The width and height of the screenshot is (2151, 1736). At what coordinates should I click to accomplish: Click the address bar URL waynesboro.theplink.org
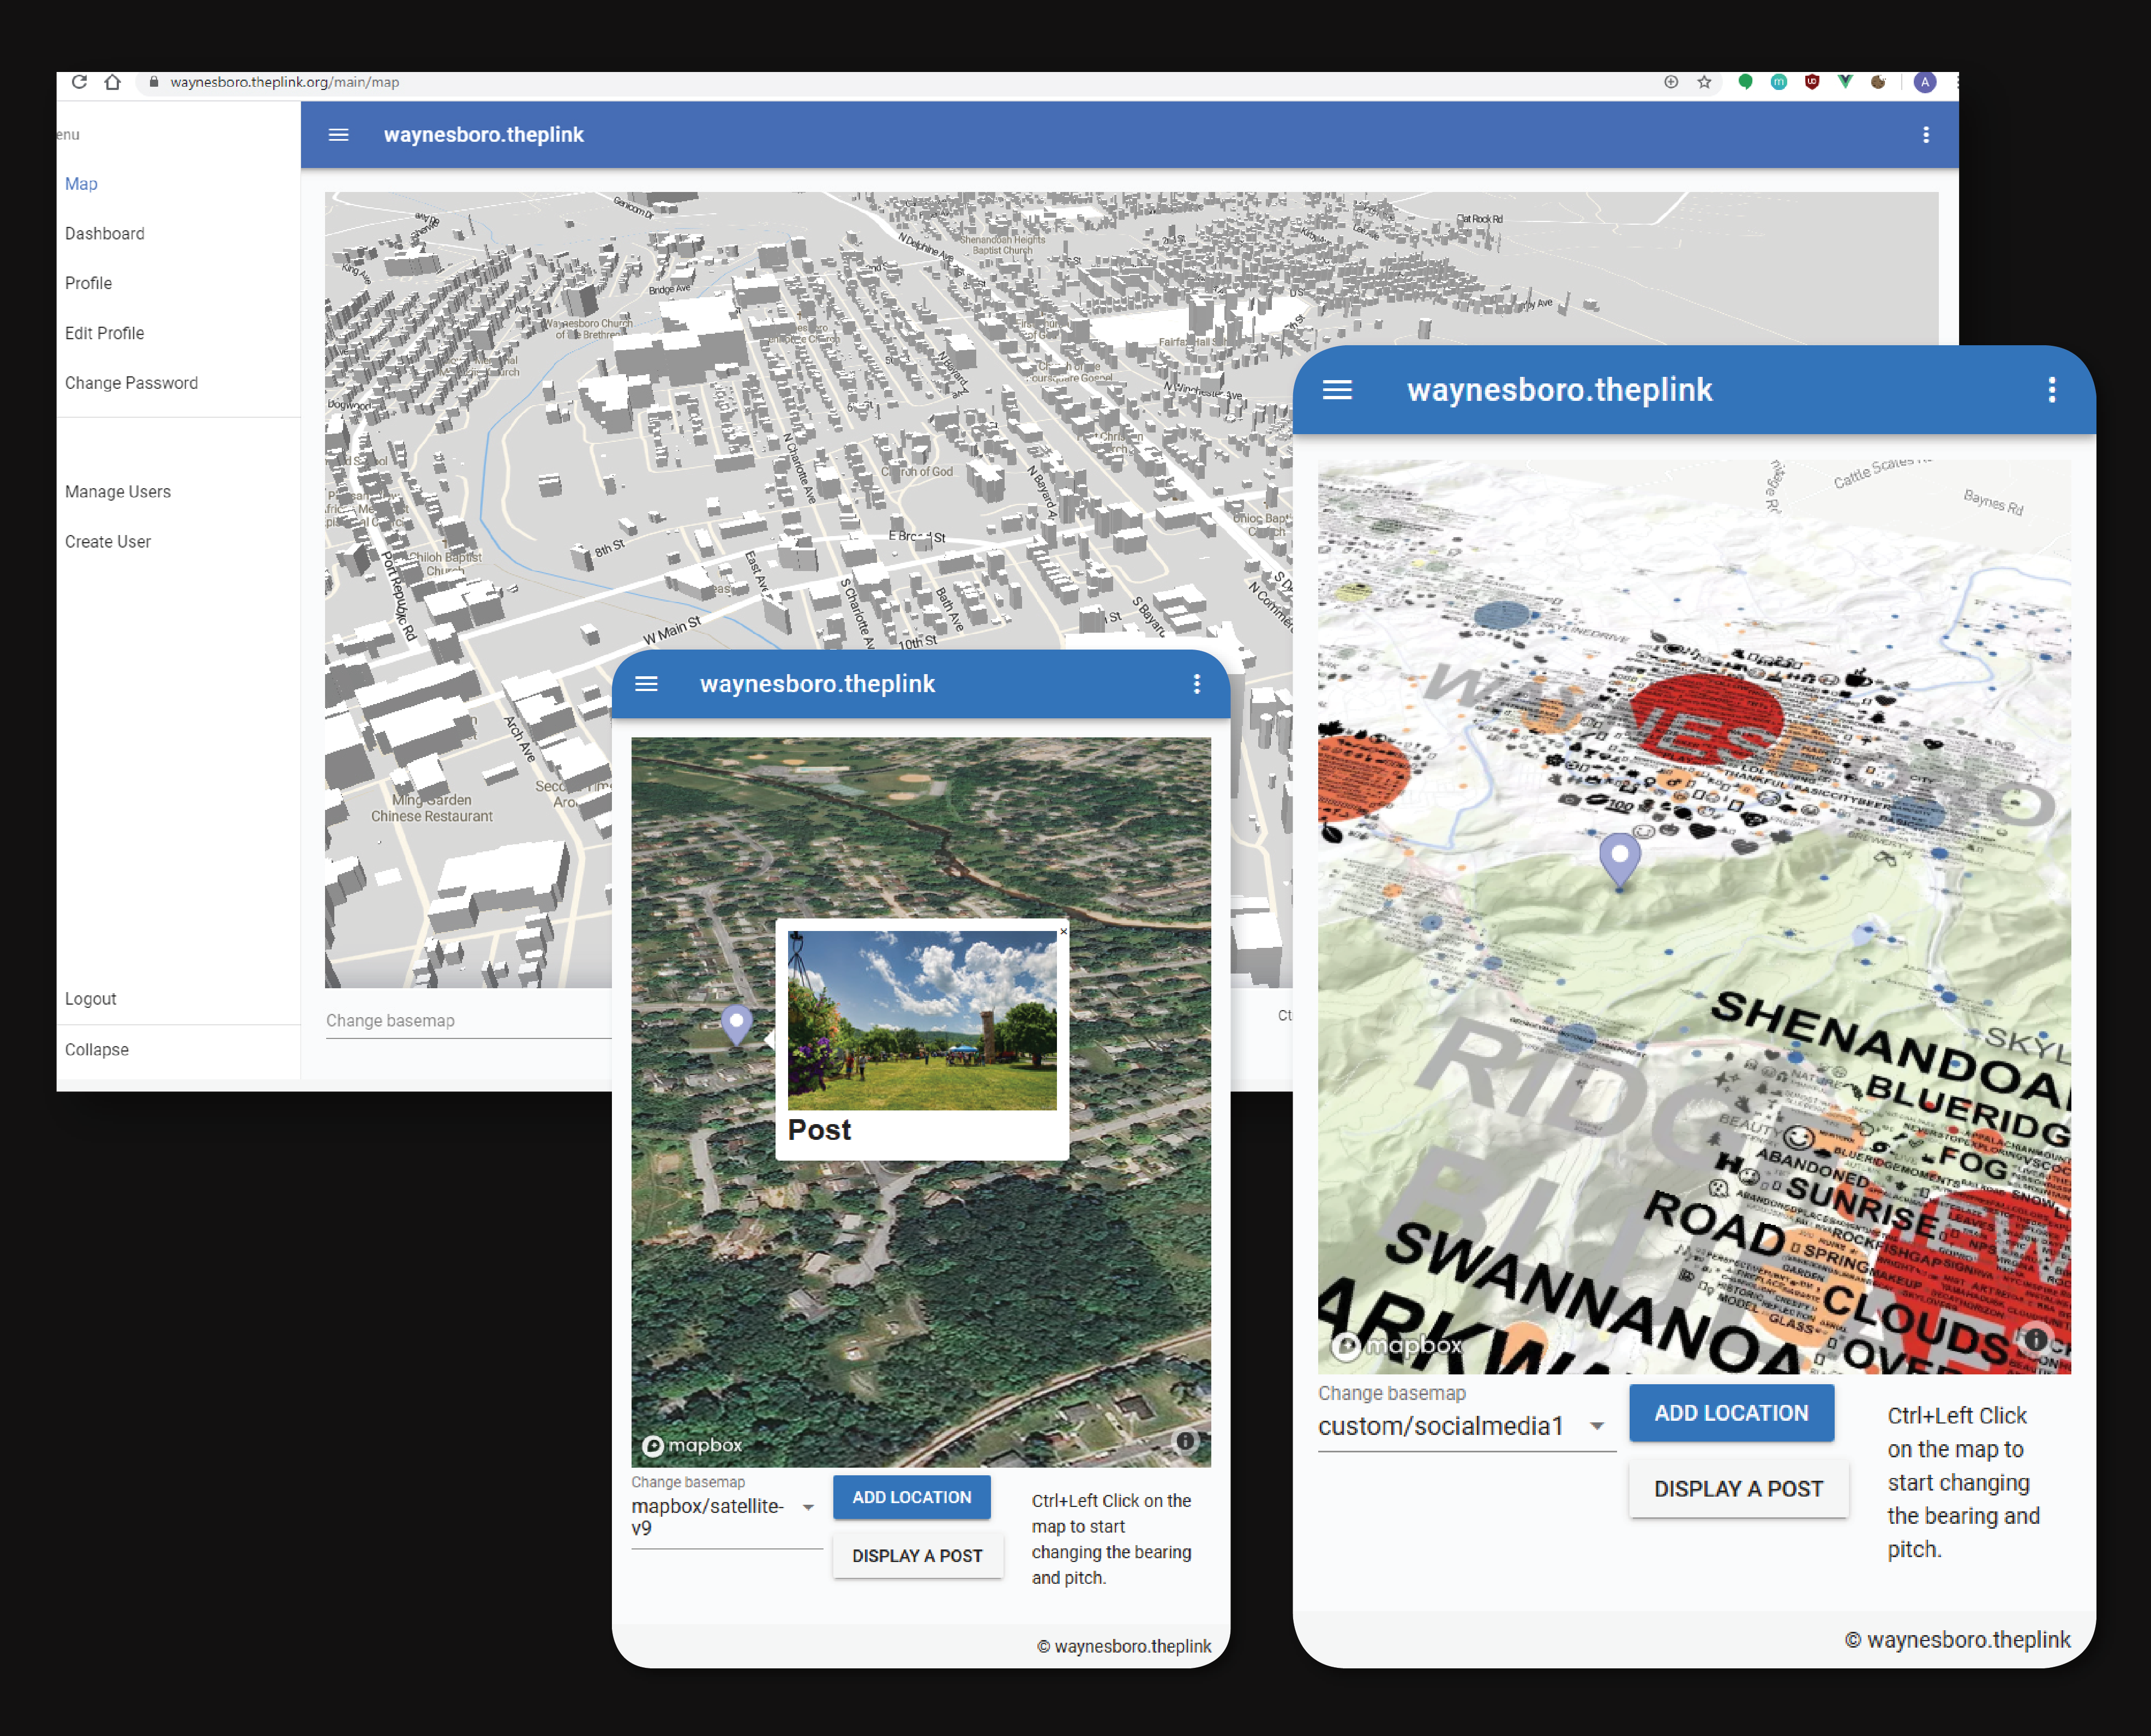tap(284, 82)
